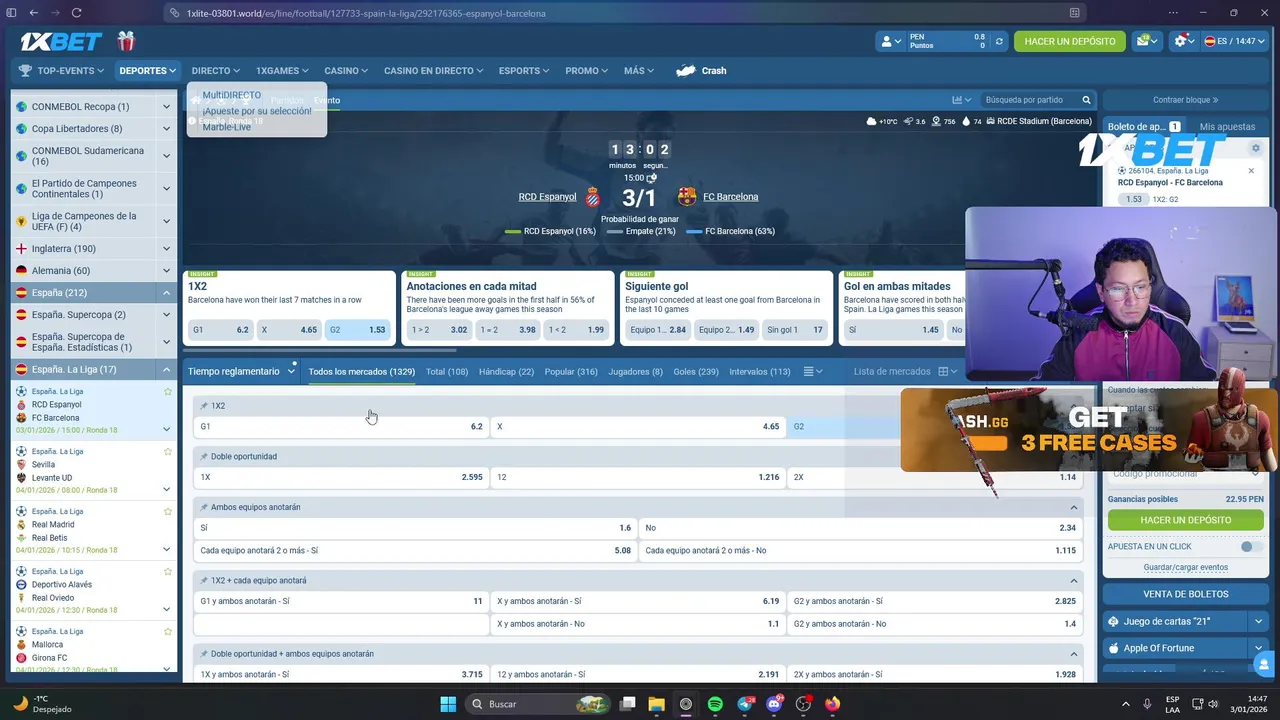
Task: Open the statistics chart dropdown
Action: pos(962,100)
